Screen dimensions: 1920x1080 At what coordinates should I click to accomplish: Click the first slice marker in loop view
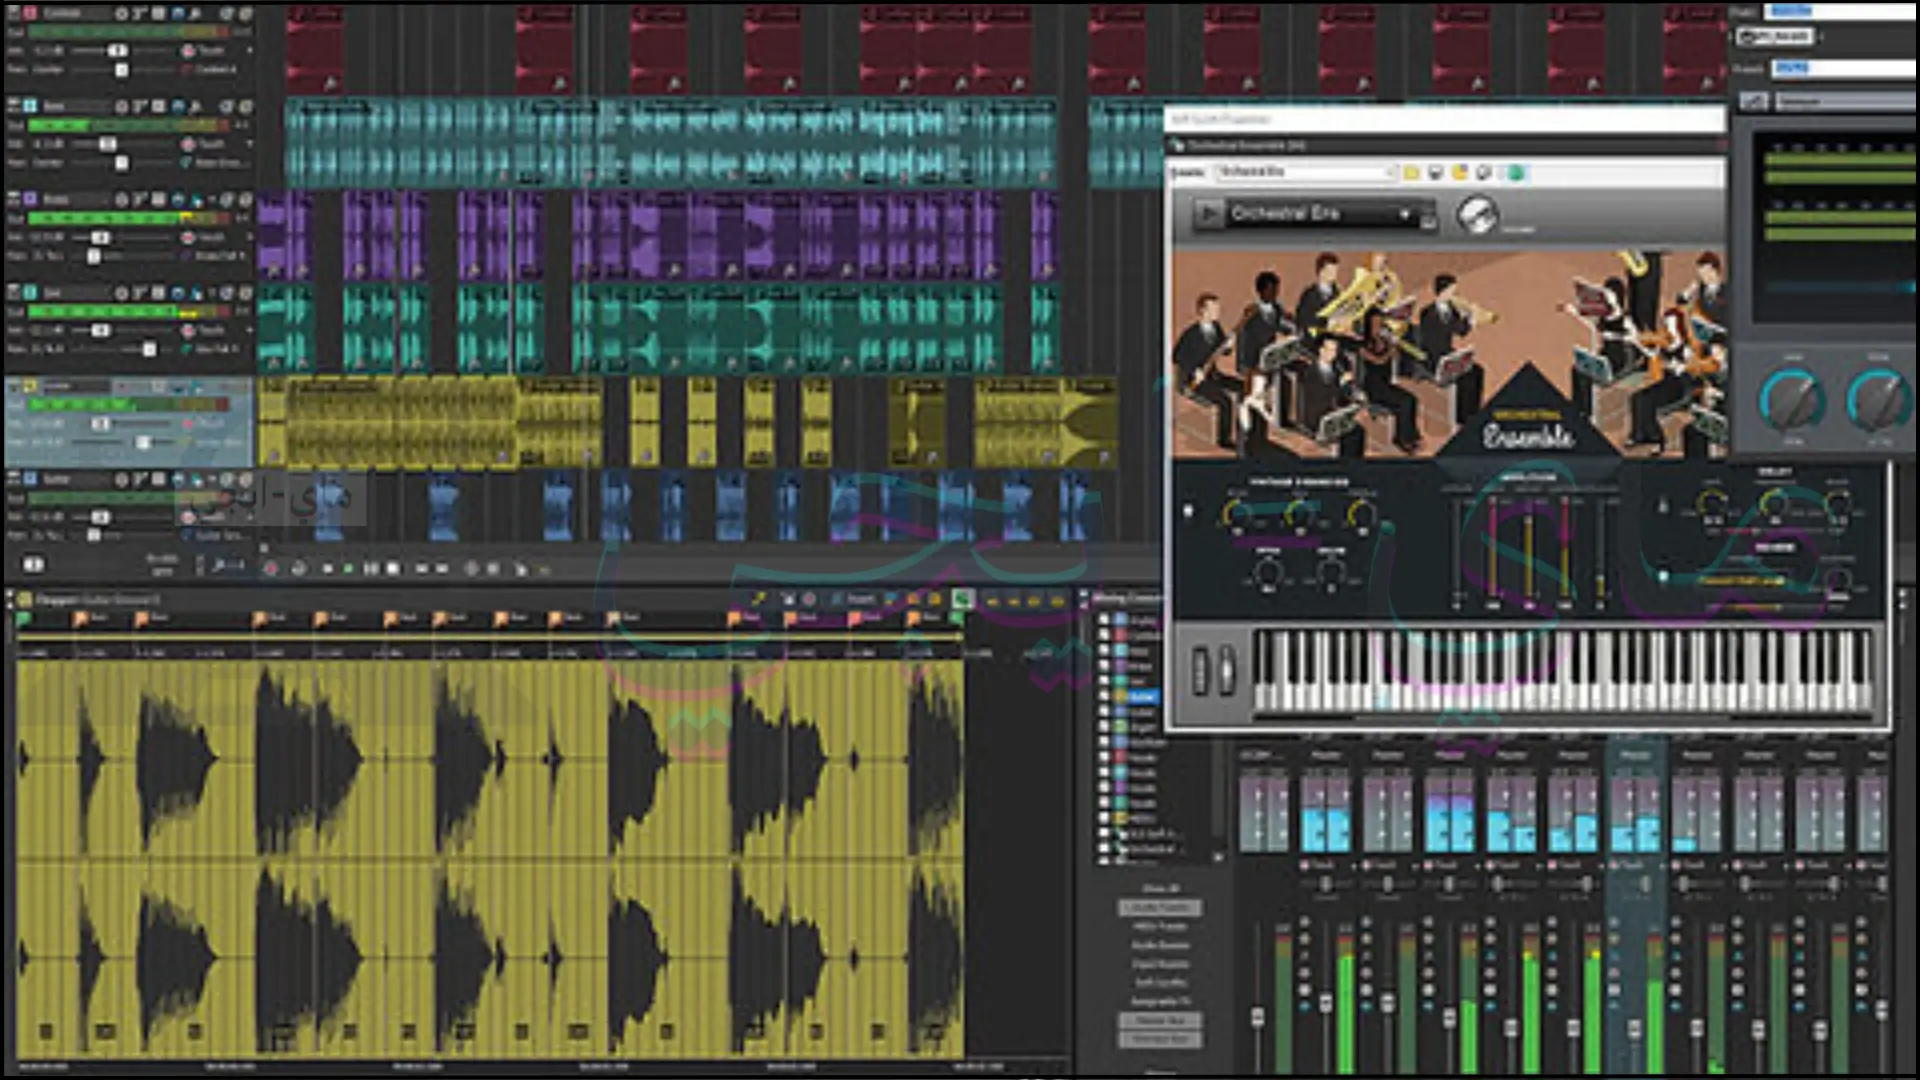(x=80, y=620)
